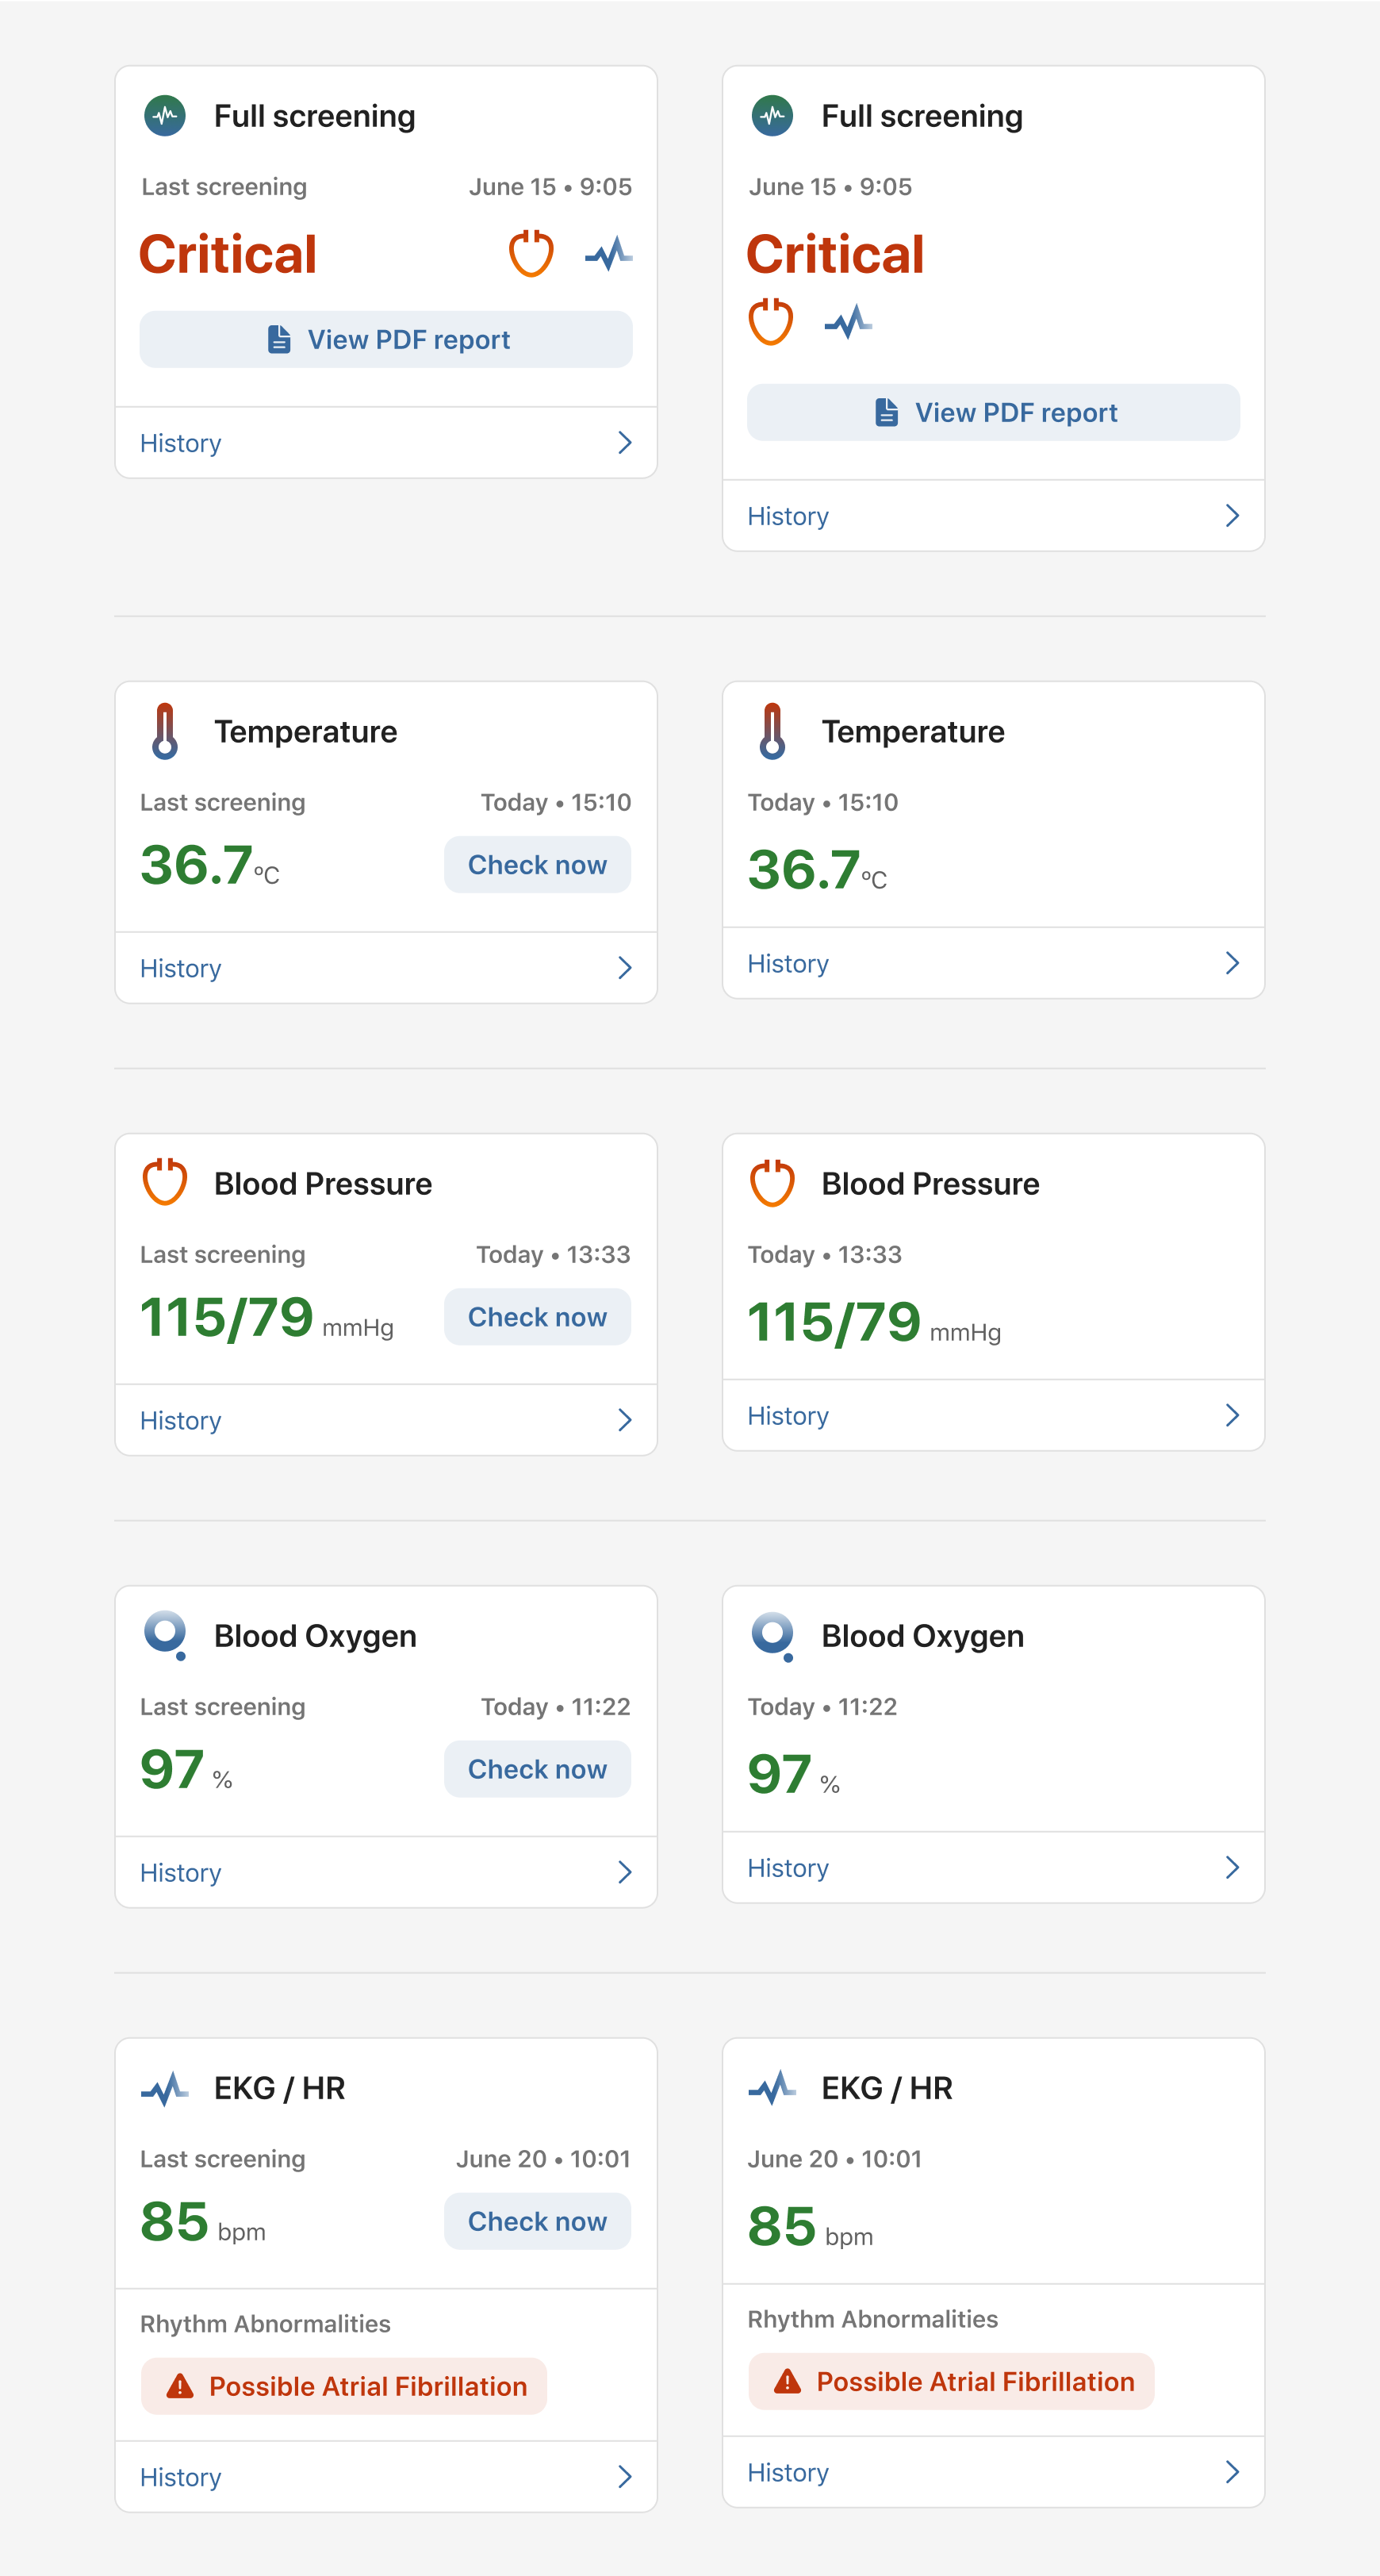The height and width of the screenshot is (2576, 1380).
Task: Click the Today • 15:10 timestamp in the left Temperature card
Action: coord(556,802)
